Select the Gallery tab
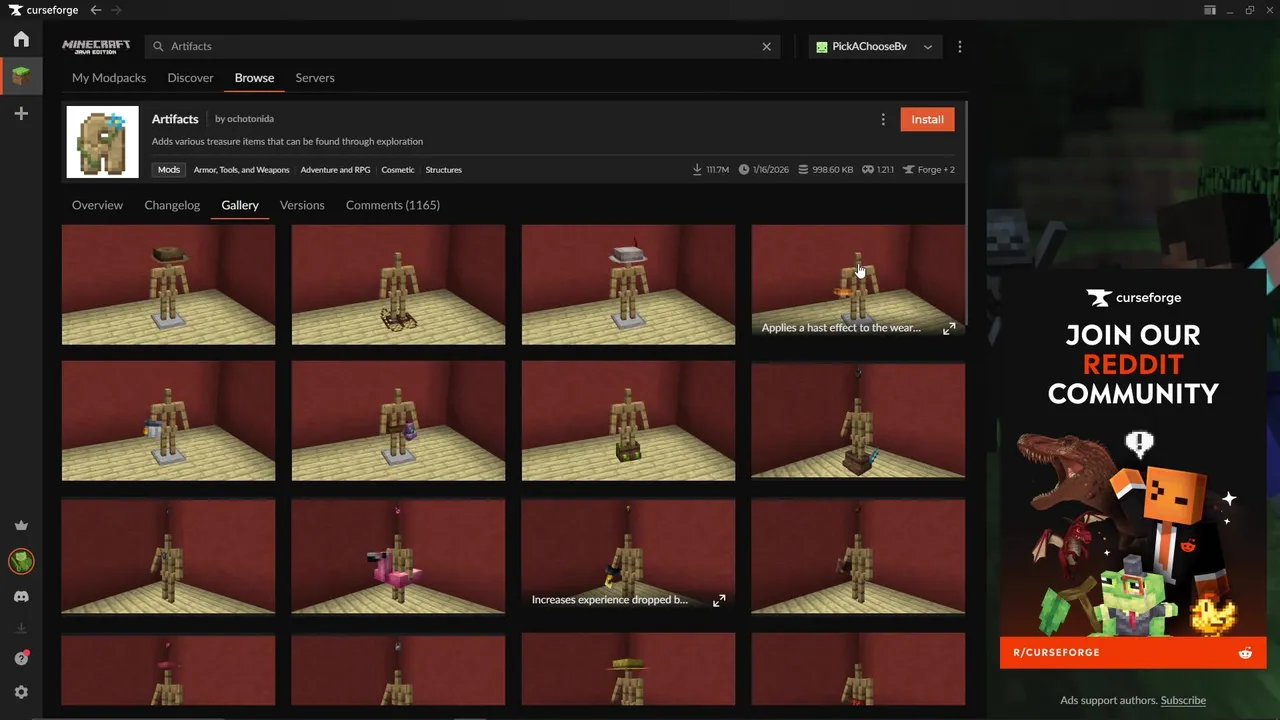This screenshot has width=1280, height=720. point(240,205)
